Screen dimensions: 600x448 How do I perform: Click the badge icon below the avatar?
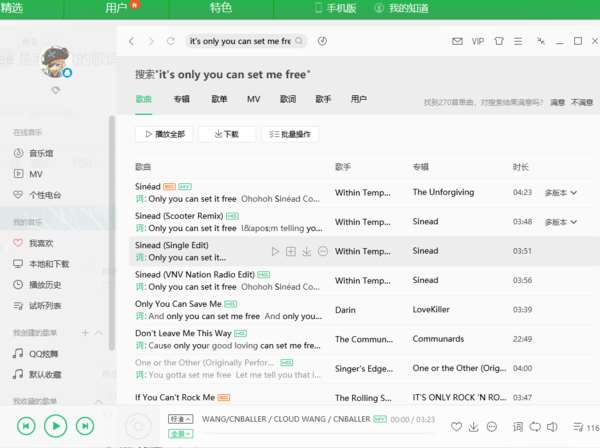[x=56, y=90]
